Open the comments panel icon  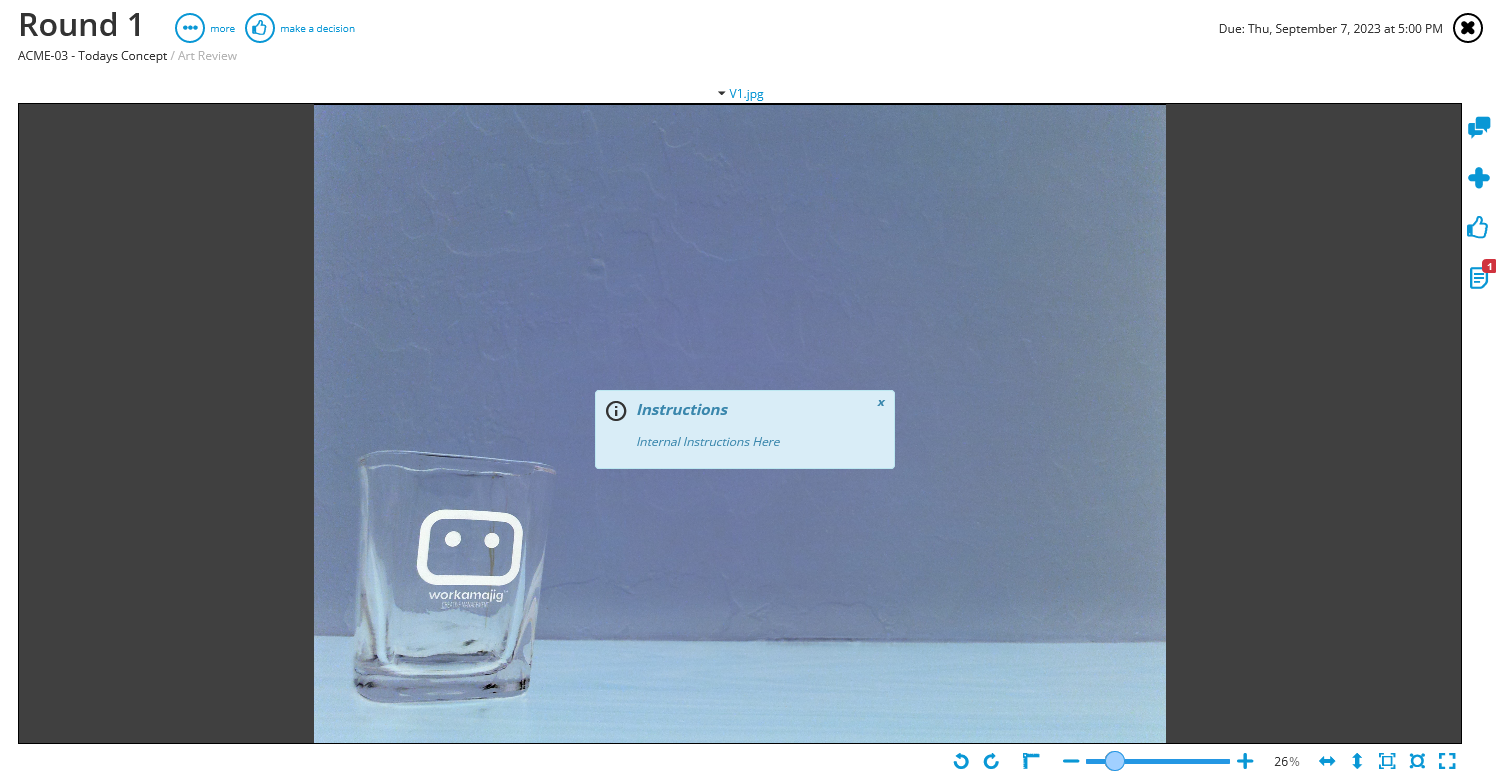click(x=1478, y=128)
